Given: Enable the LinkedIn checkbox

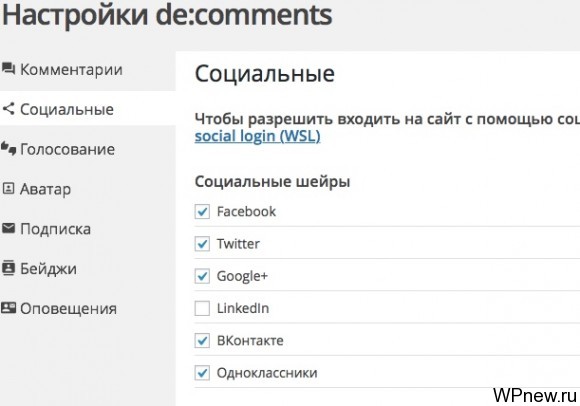Looking at the screenshot, I should click(202, 308).
